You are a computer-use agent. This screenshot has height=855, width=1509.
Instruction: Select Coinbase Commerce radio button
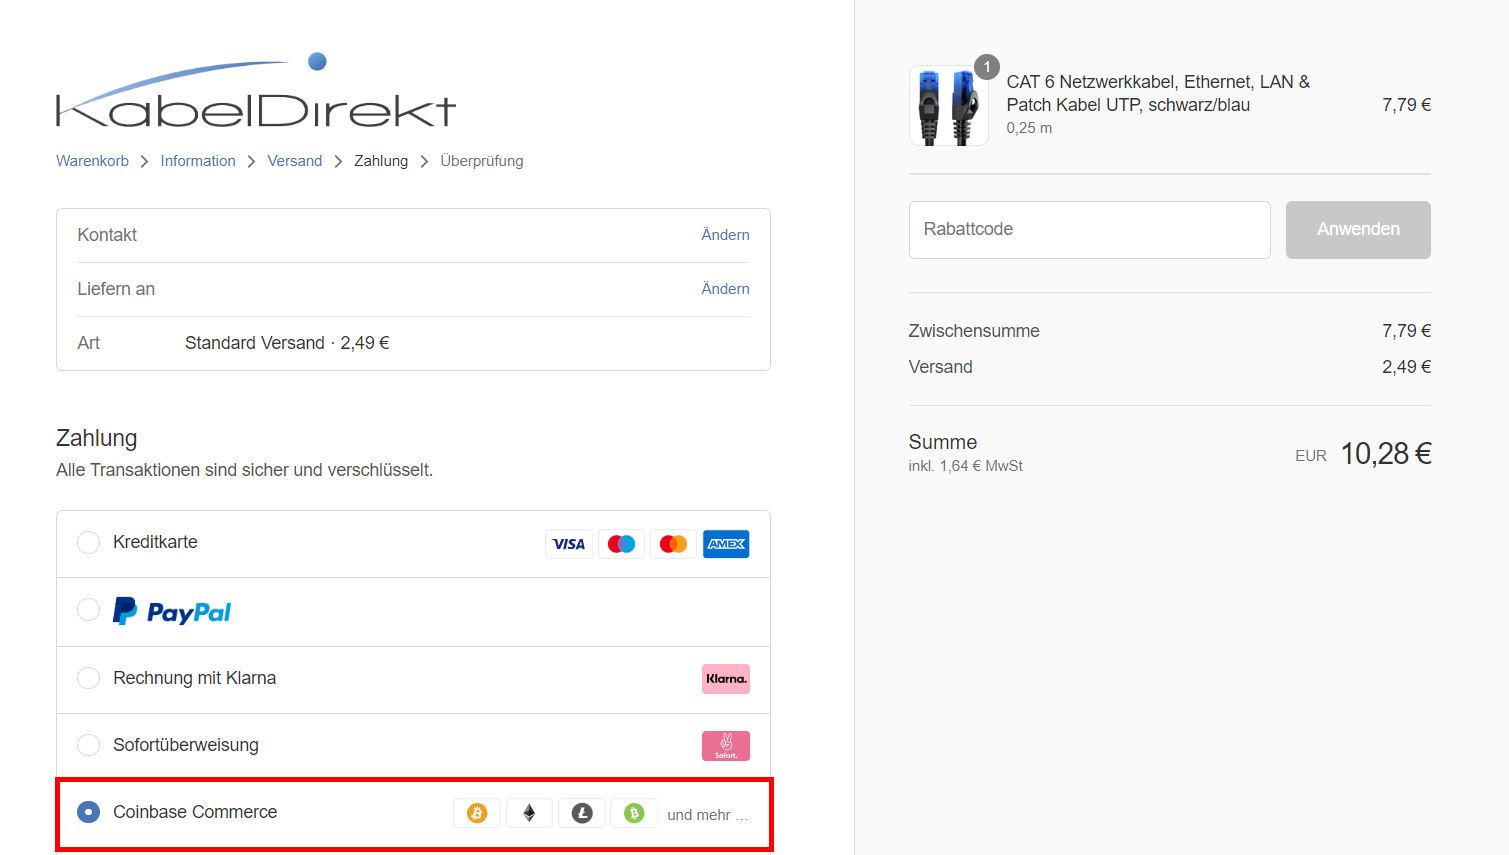pyautogui.click(x=89, y=812)
